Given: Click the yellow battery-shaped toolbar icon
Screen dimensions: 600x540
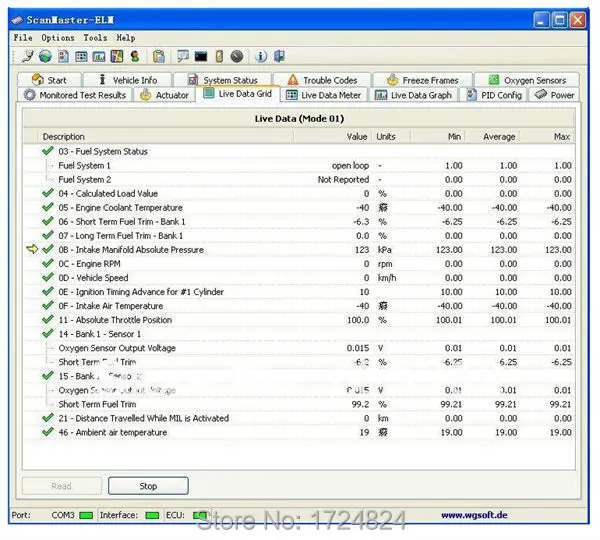Looking at the screenshot, I should [219, 56].
